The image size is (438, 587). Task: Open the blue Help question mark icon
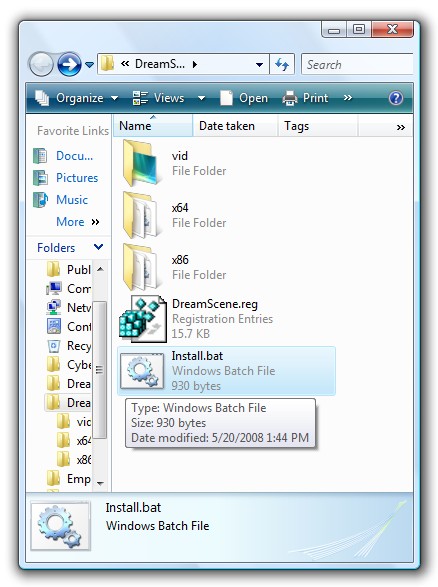tap(396, 98)
